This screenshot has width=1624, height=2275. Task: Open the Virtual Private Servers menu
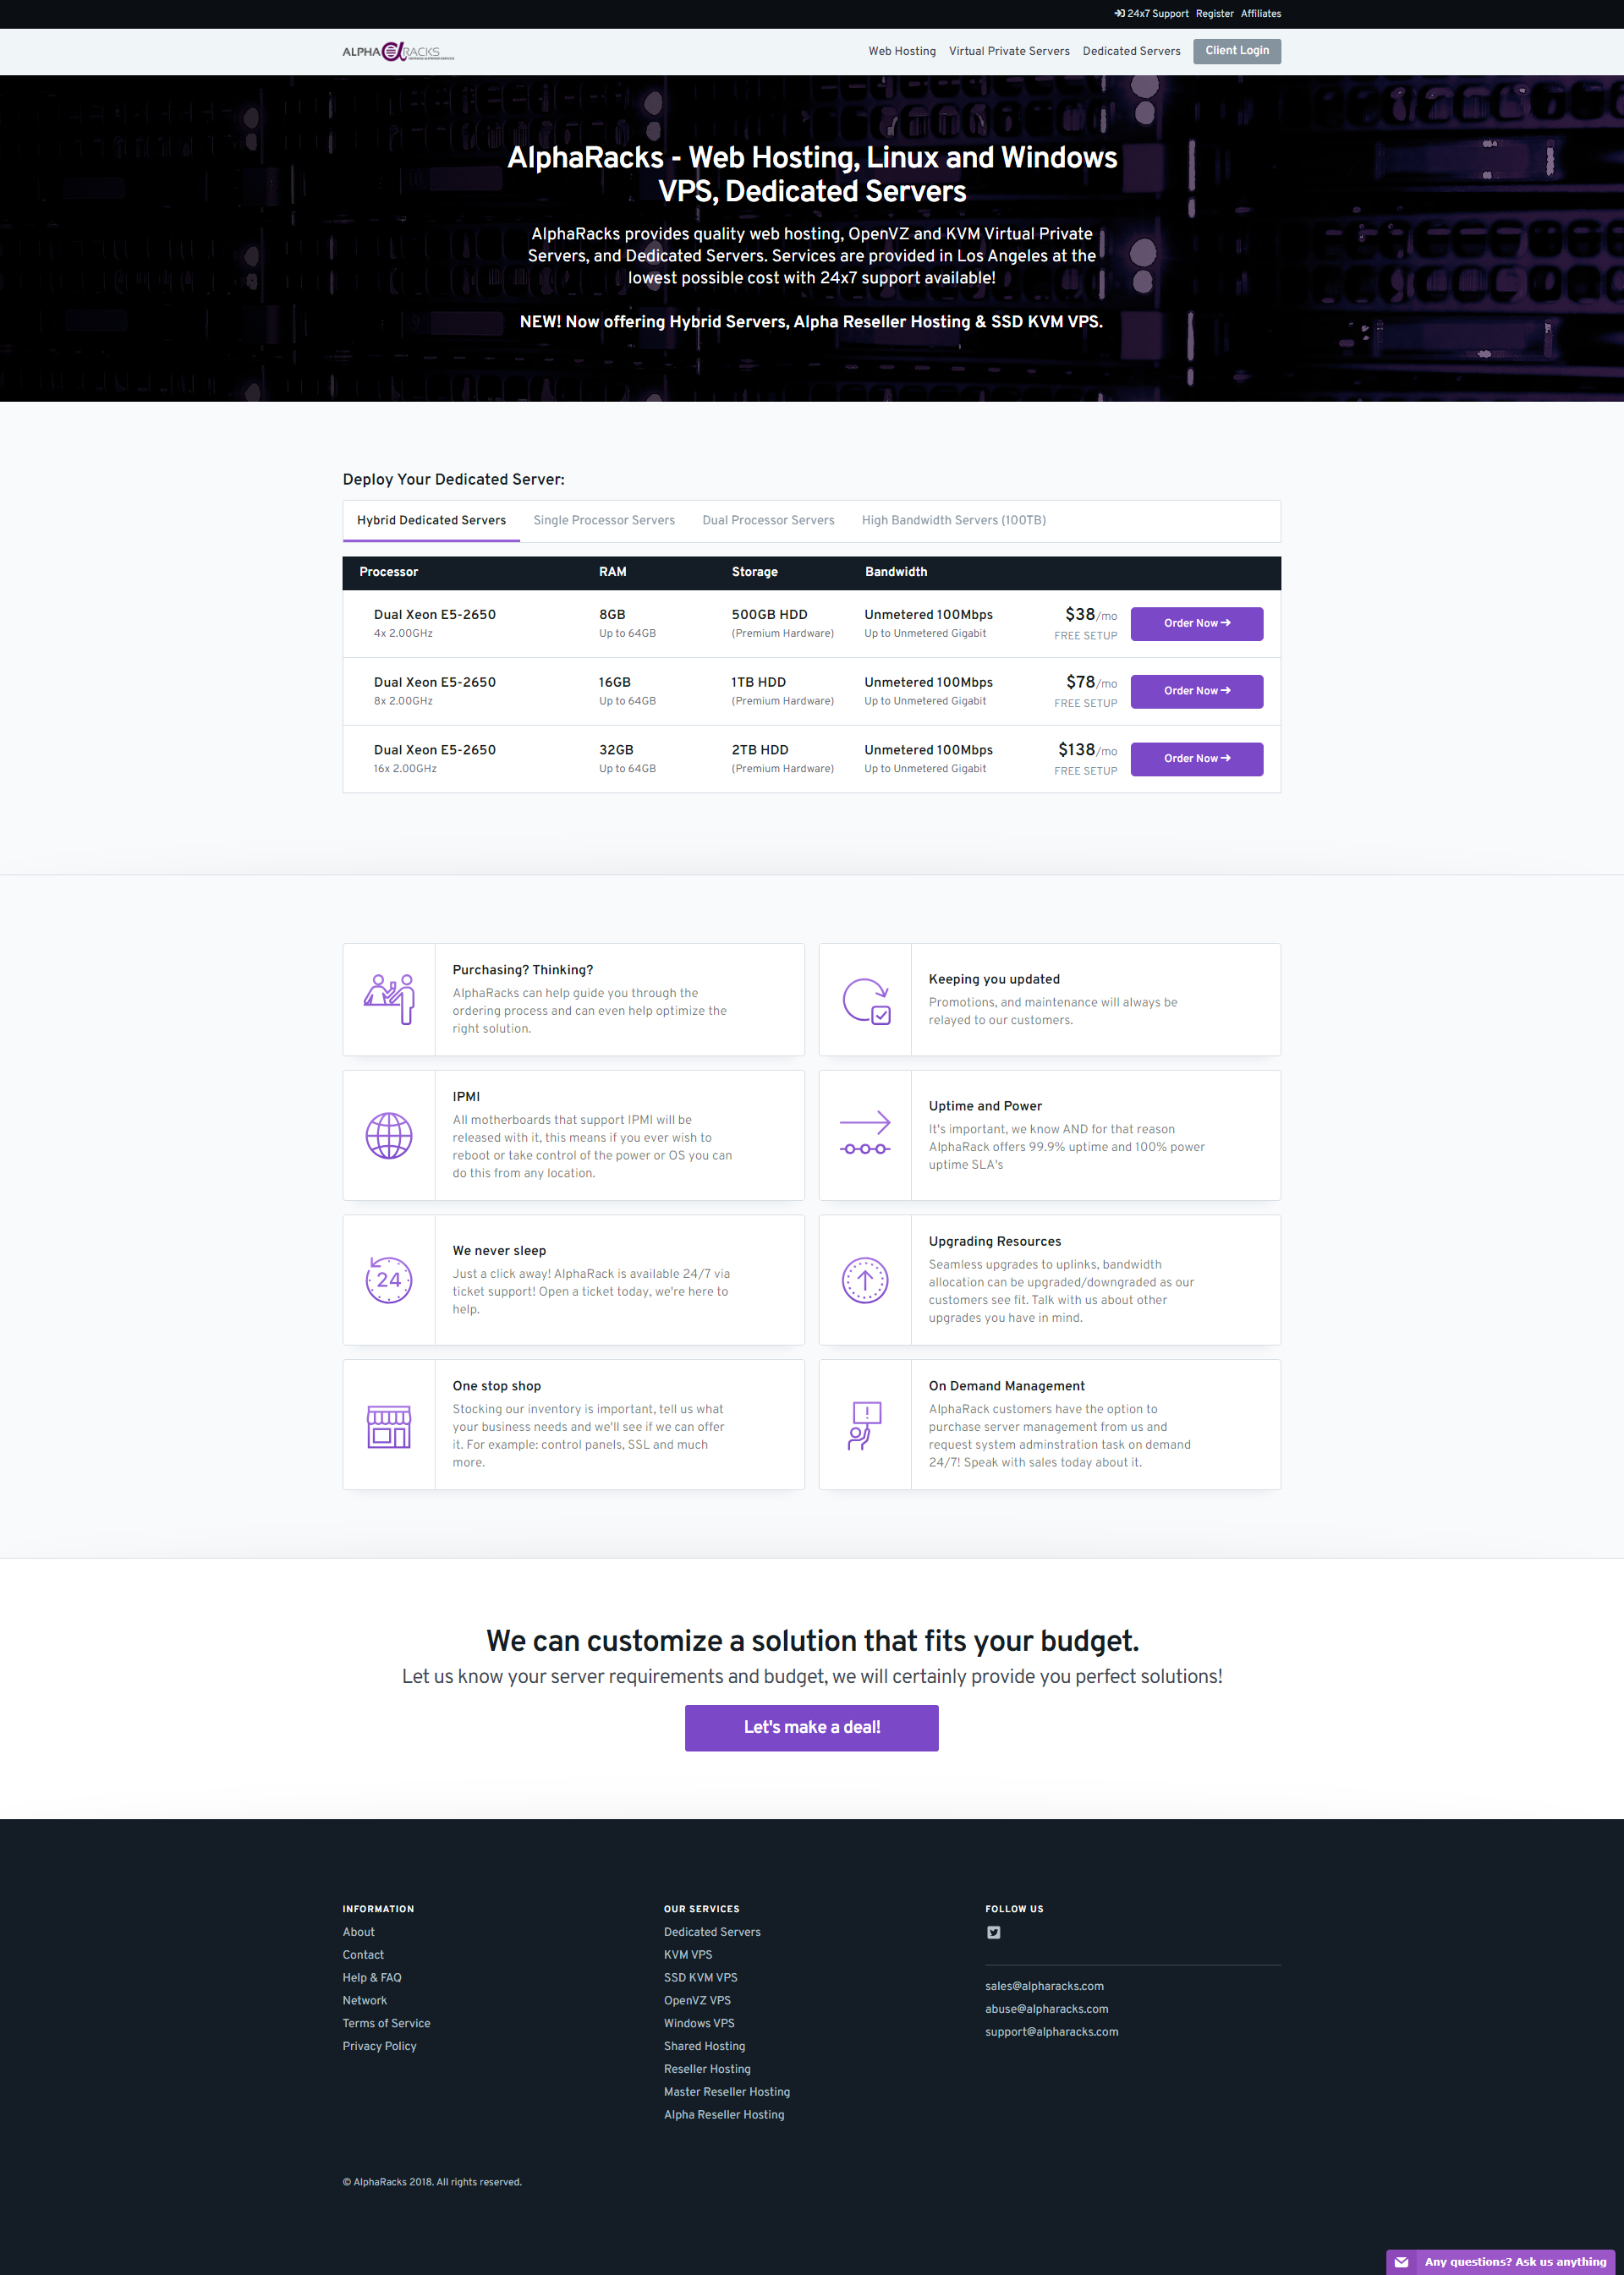[1009, 51]
